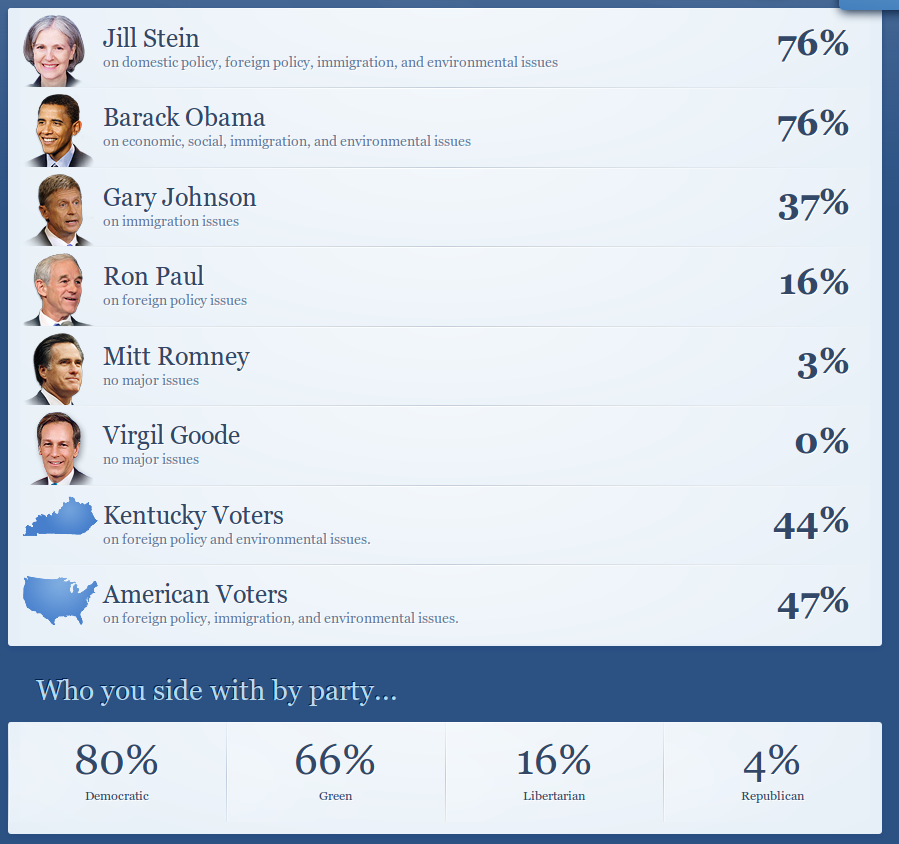Select the 66% Green party result
899x844 pixels.
335,771
